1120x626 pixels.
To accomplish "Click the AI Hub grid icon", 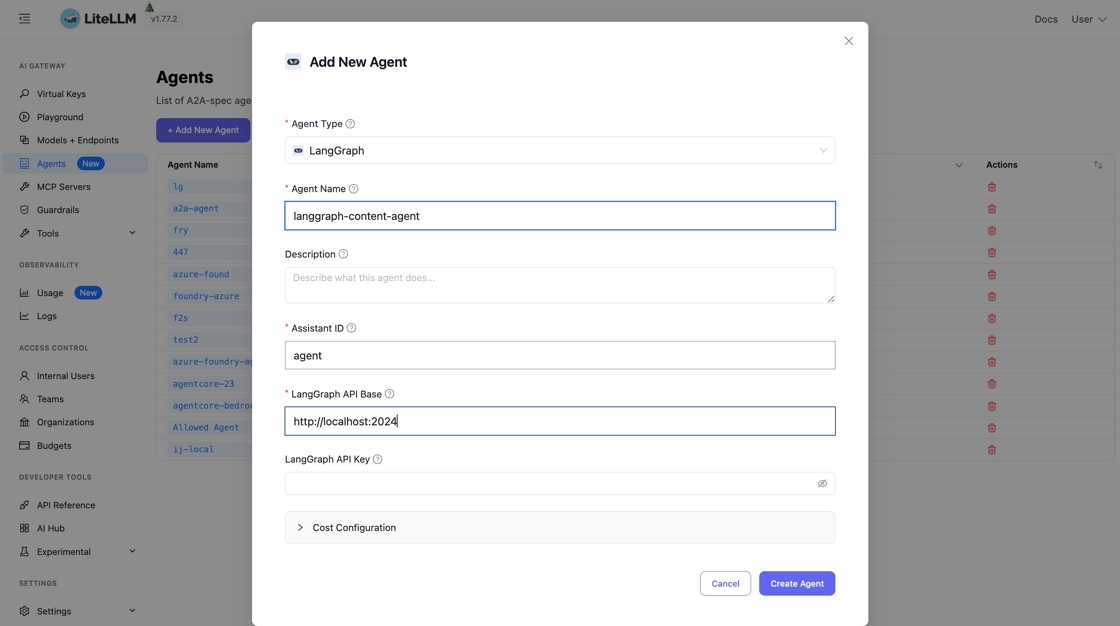I will [x=24, y=528].
